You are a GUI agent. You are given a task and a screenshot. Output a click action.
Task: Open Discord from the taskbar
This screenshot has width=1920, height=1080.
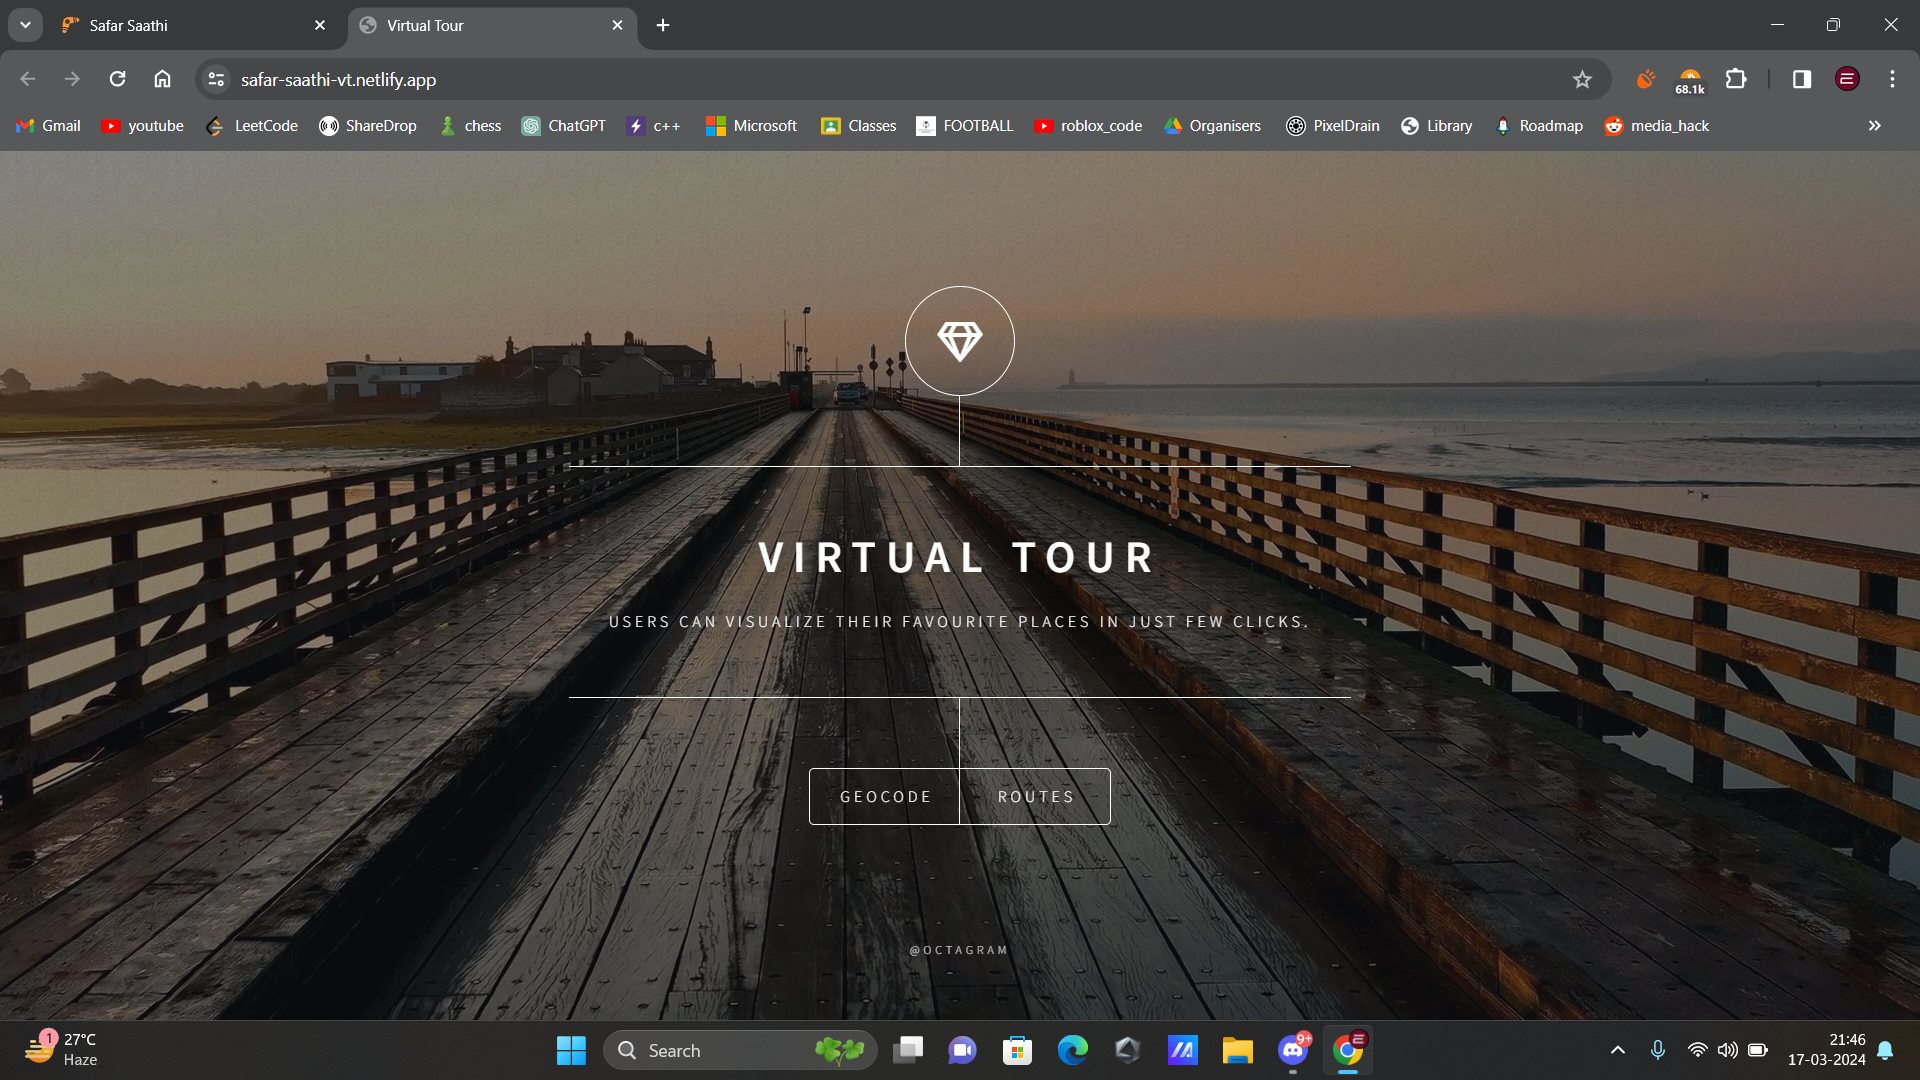[x=1293, y=1050]
